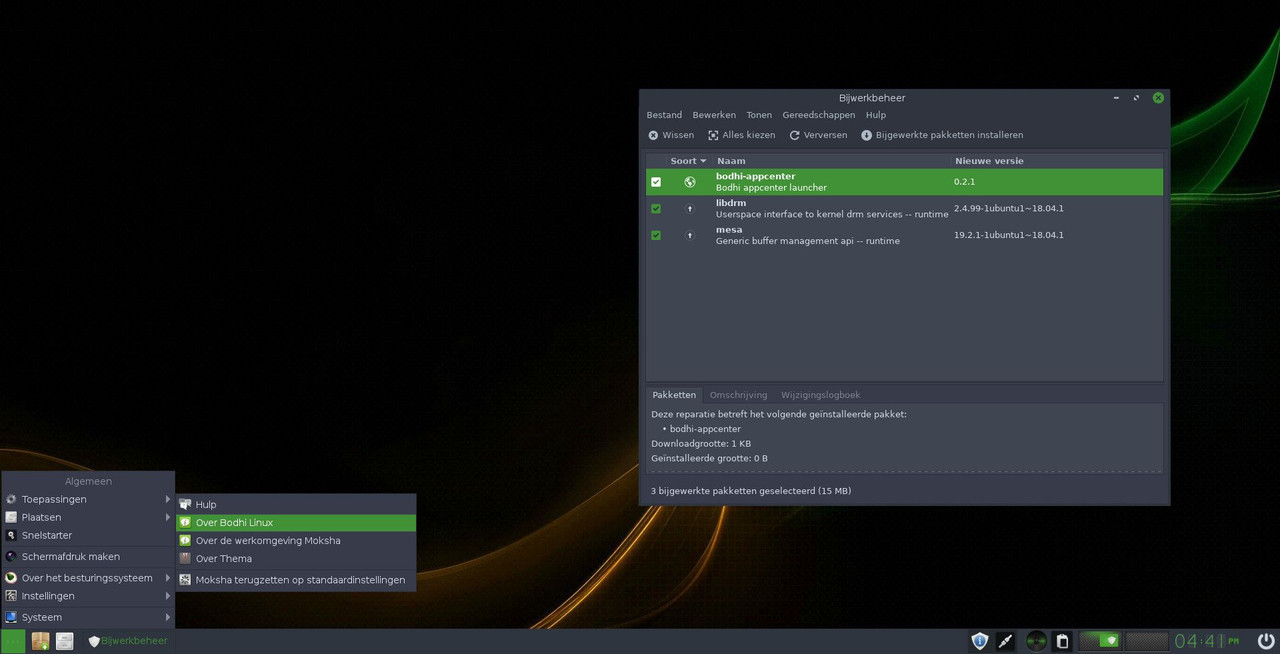Viewport: 1280px width, 654px height.
Task: Expand the Over het besturingssysteem submenu
Action: point(88,578)
